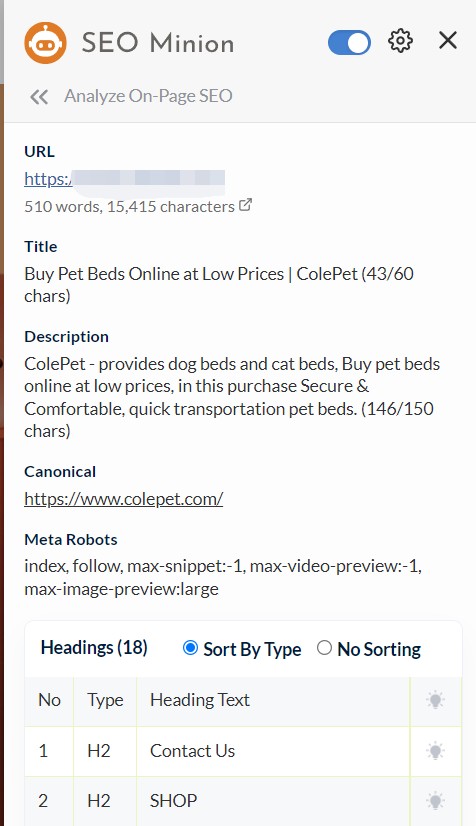Click the Analyze On-Page SEO breadcrumb
476x826 pixels.
(x=148, y=96)
